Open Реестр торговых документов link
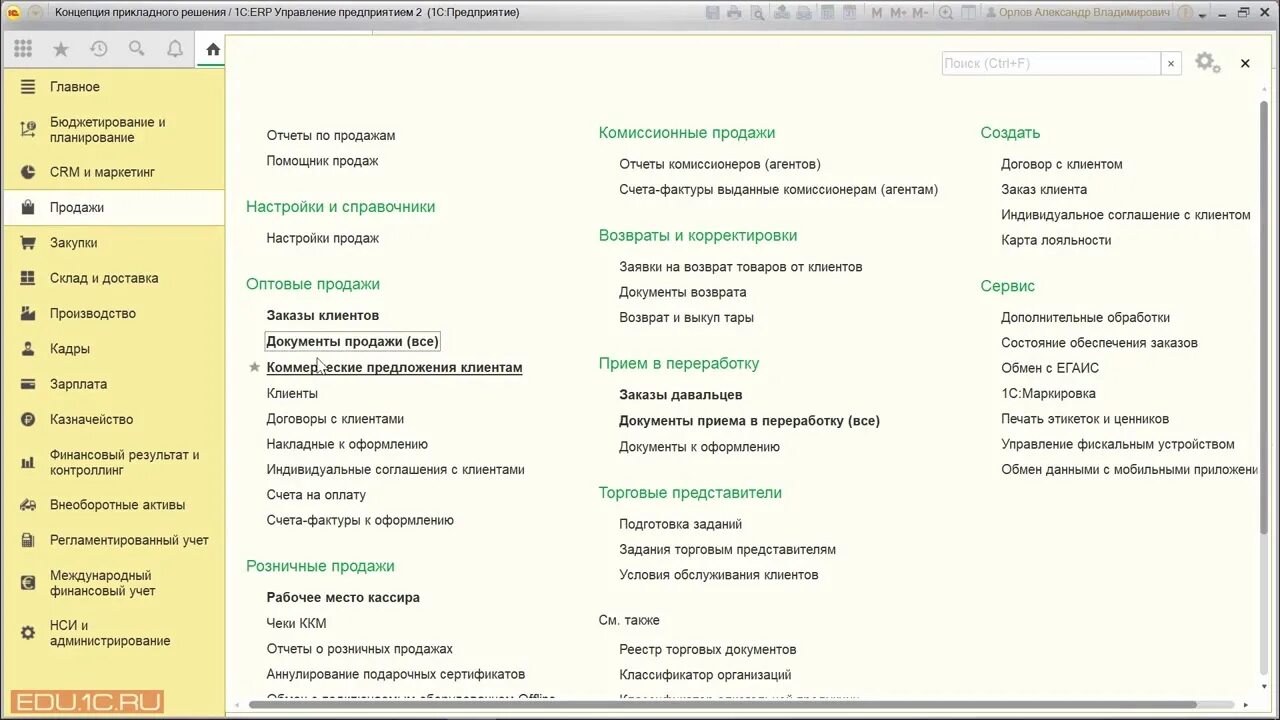The image size is (1280, 720). (x=708, y=650)
